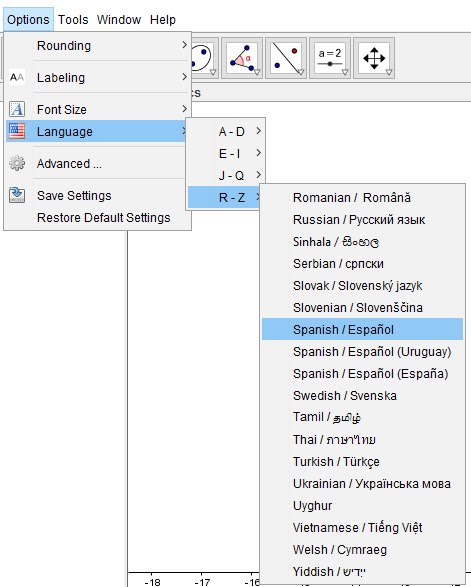
Task: Select the Reflect about Line tool icon
Action: click(x=286, y=58)
